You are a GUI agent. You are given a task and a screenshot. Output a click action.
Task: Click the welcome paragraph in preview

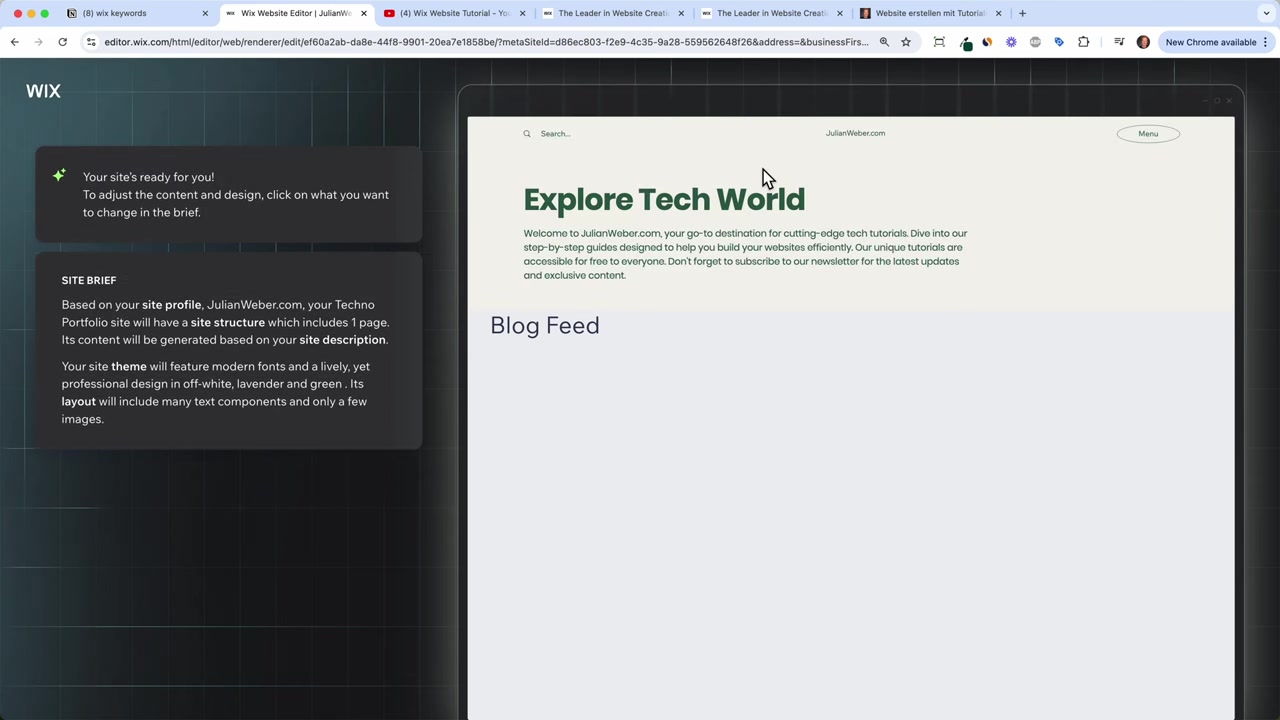pyautogui.click(x=745, y=254)
